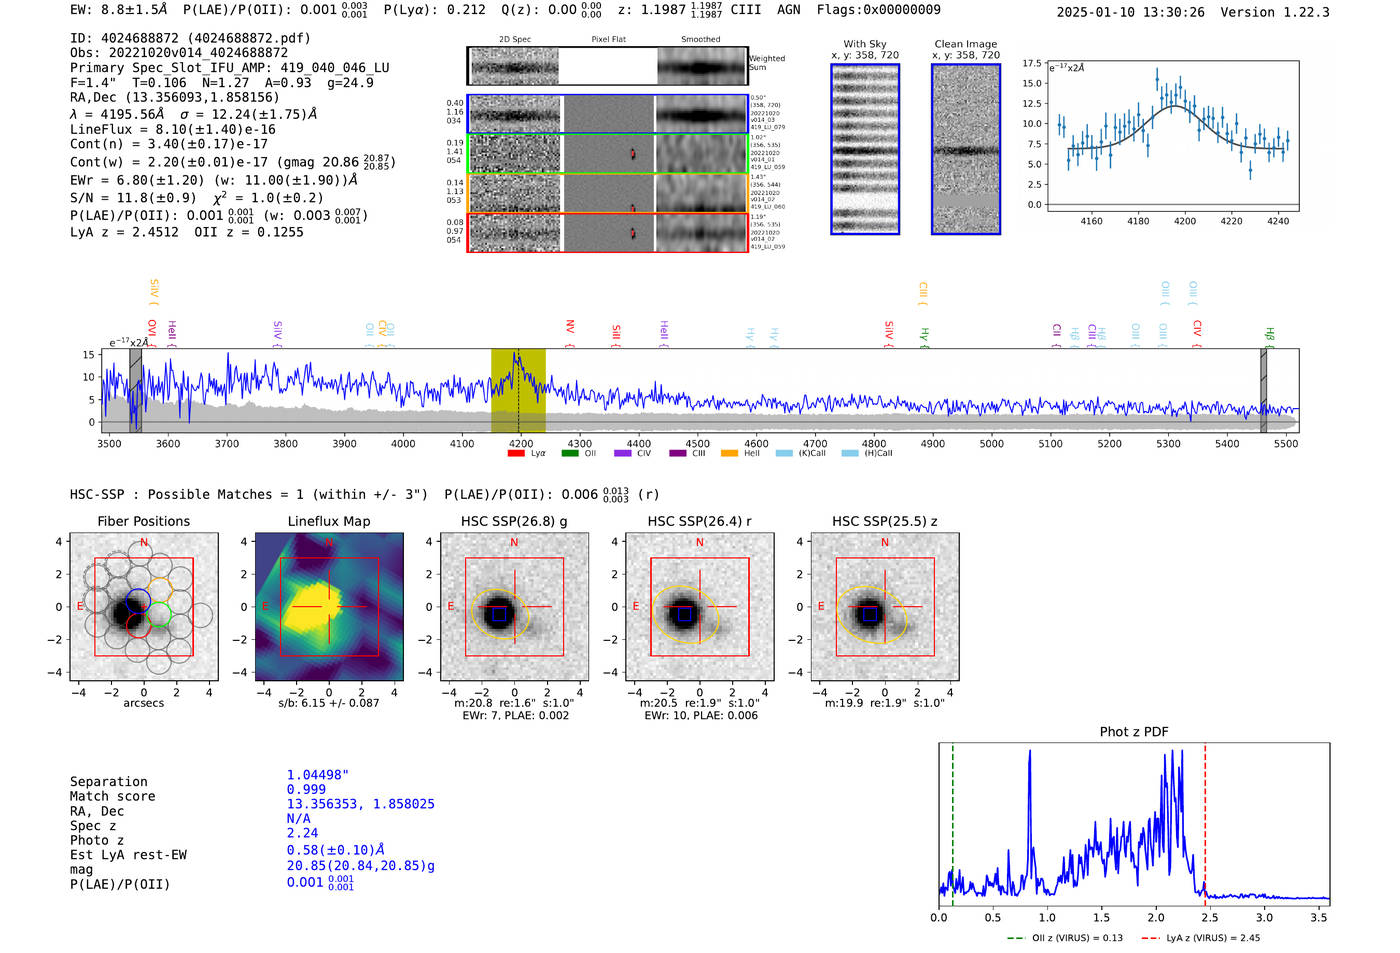Click the CIV purple legend swatch
This screenshot has height=953, width=1400.
pos(623,453)
